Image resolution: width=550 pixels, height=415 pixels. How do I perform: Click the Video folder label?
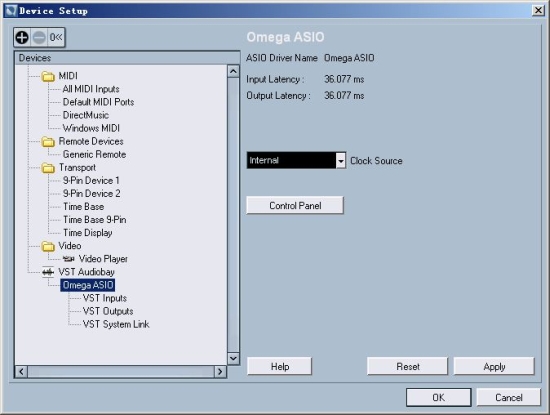[x=70, y=246]
